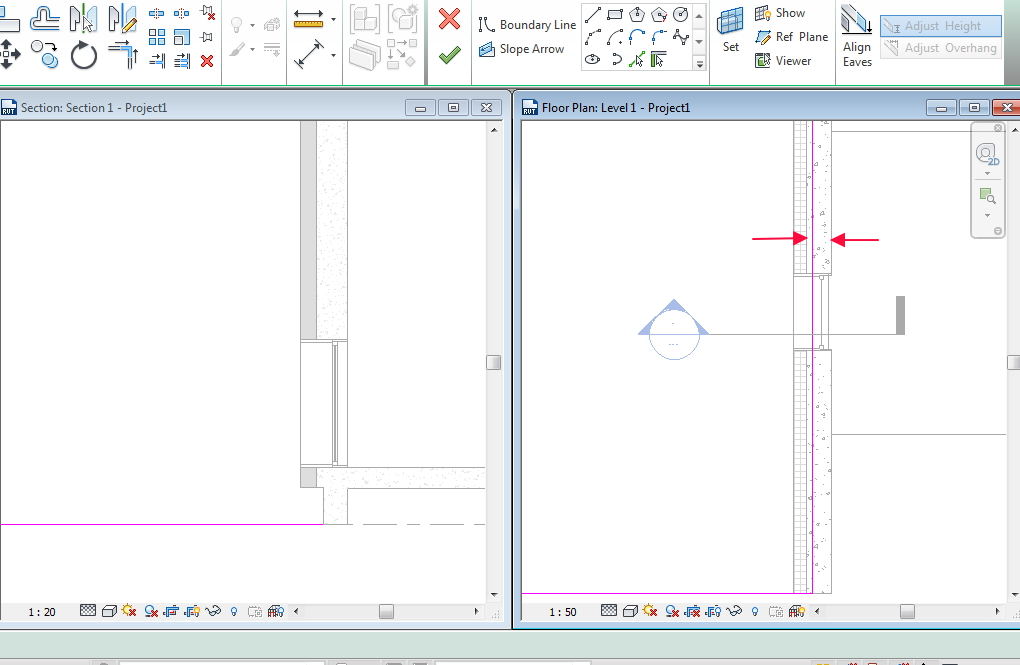
Task: Choose the Tangent End Arc draw tool
Action: pyautogui.click(x=637, y=37)
